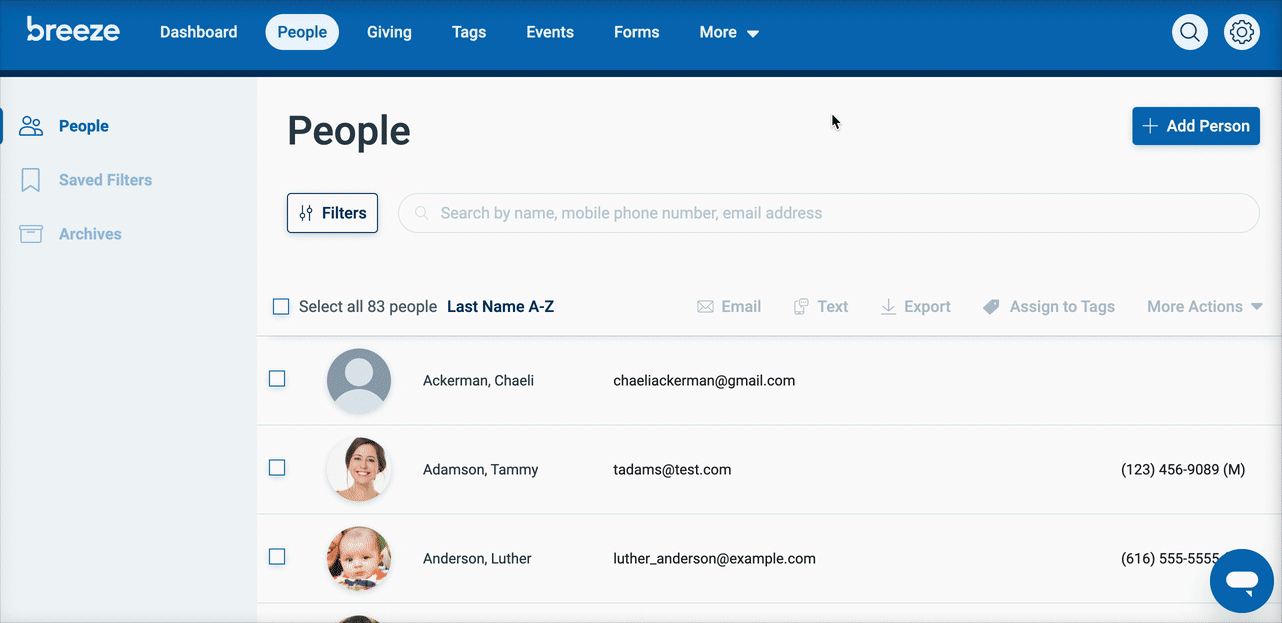Open the Adamson, Tammy name
Viewport: 1282px width, 623px height.
click(x=480, y=469)
